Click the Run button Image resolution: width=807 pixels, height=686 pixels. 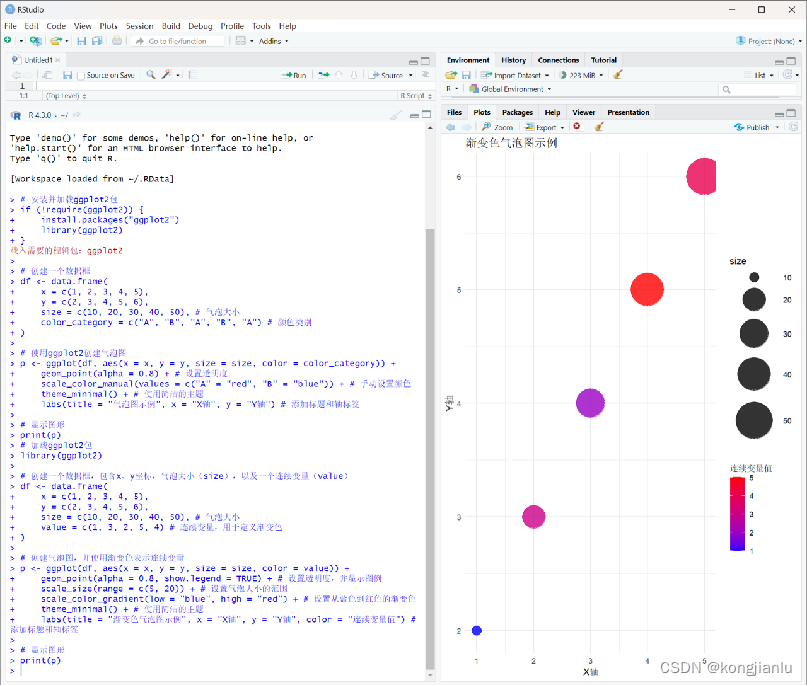tap(294, 75)
